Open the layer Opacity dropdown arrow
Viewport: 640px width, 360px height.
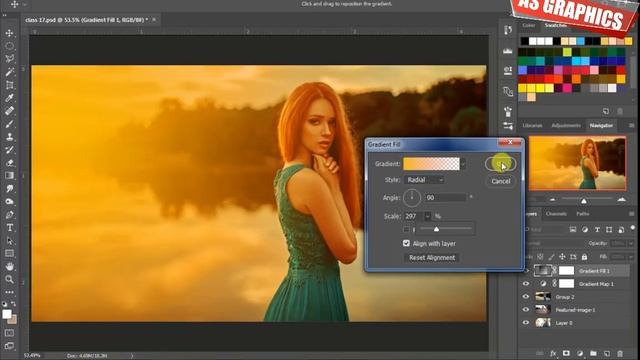click(x=631, y=243)
